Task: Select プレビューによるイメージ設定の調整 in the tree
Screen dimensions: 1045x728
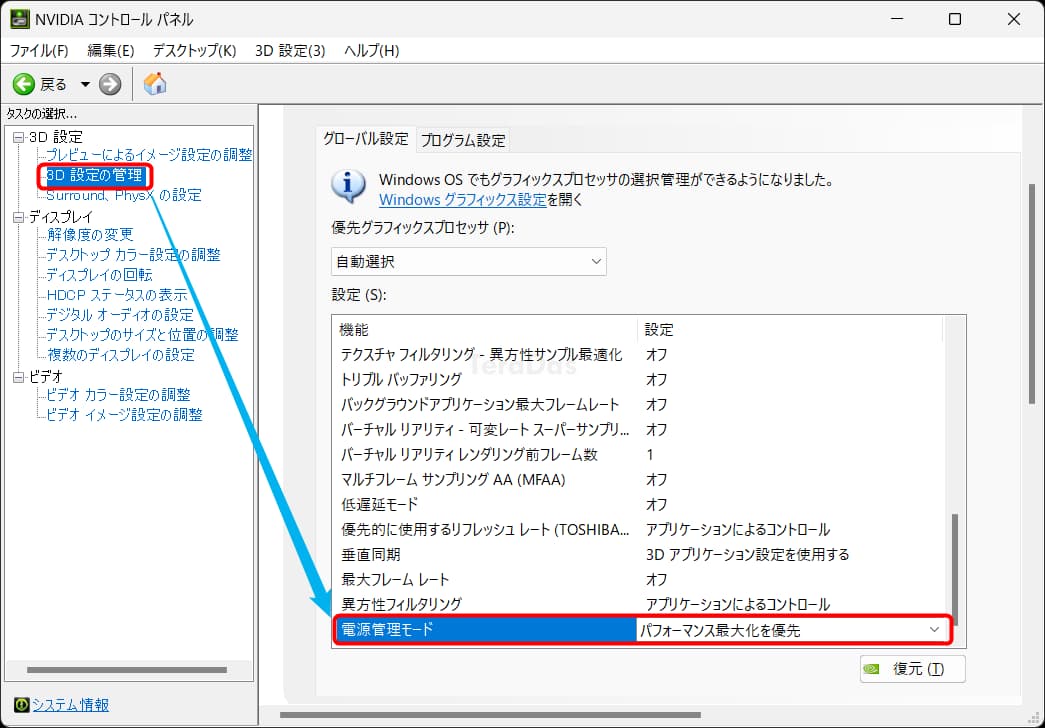Action: [x=149, y=155]
